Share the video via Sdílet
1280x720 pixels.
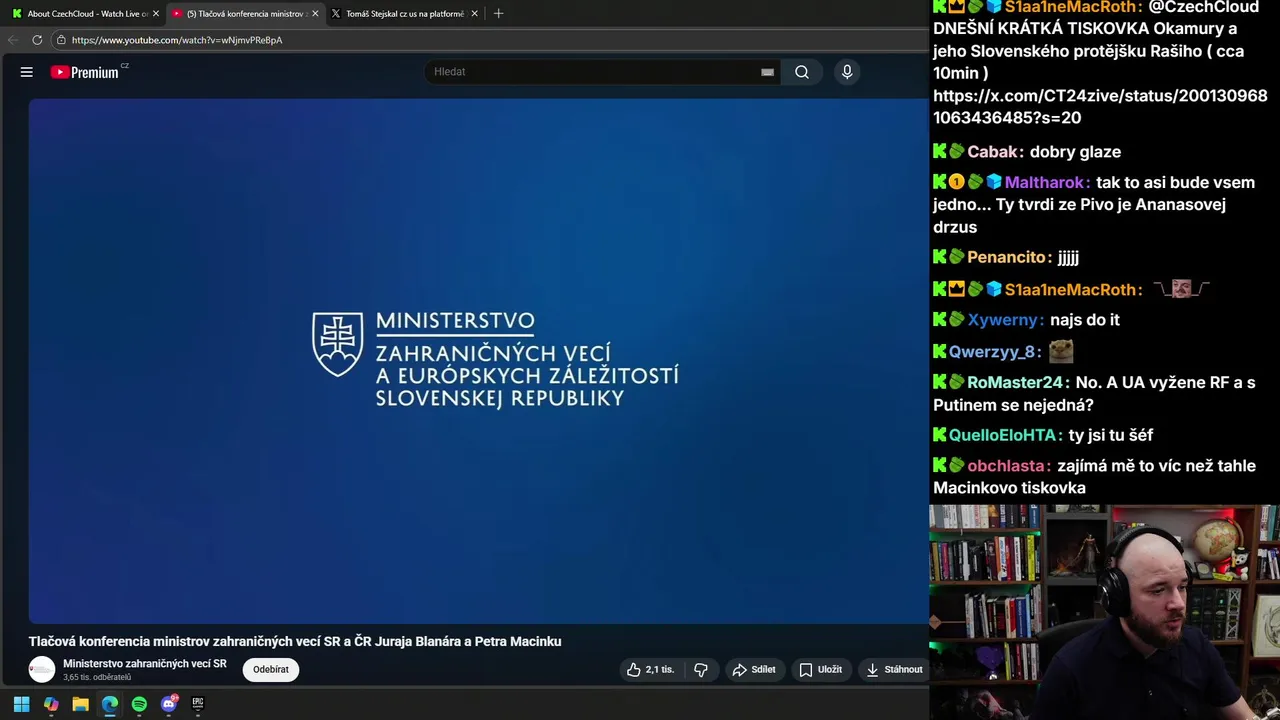click(x=754, y=669)
